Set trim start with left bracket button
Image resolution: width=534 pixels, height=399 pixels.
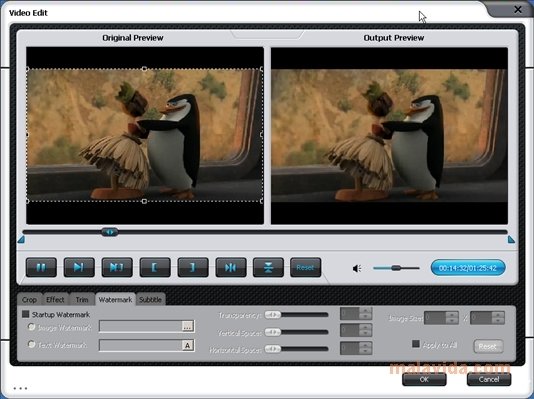click(155, 267)
